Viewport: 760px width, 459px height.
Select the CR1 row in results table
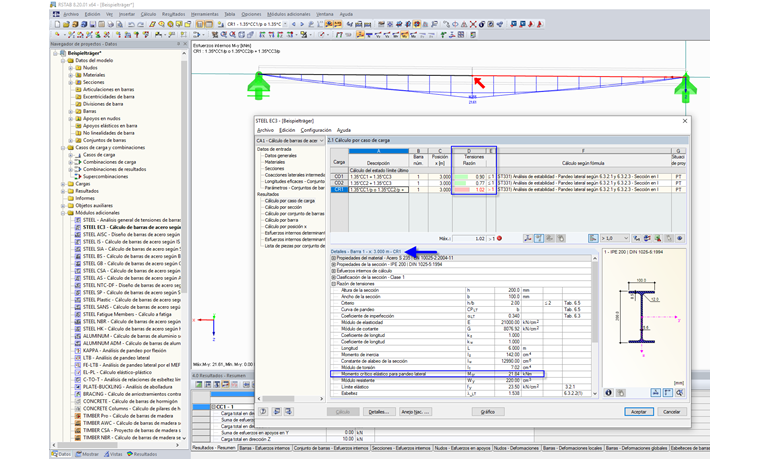tap(339, 189)
